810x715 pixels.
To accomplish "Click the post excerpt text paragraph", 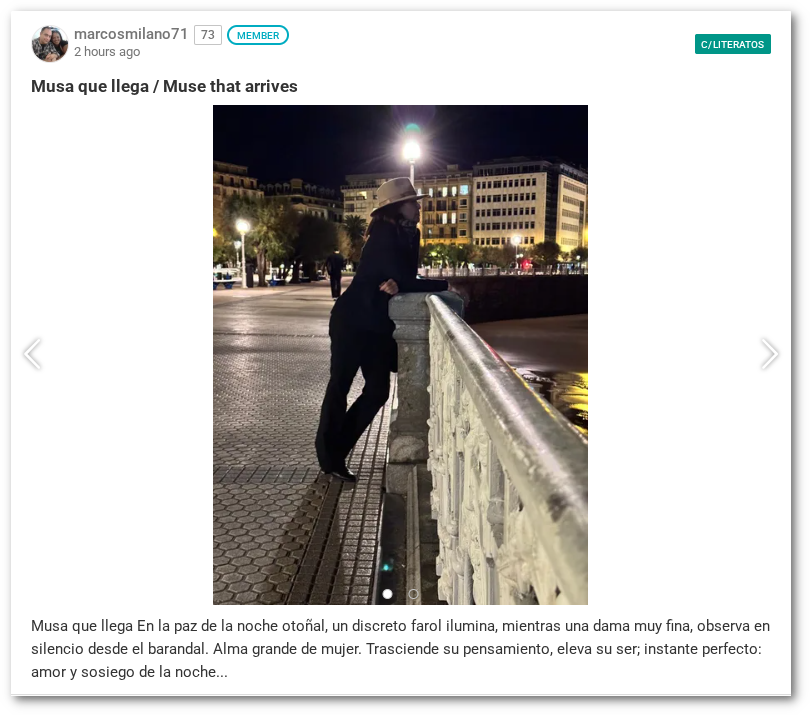I will pyautogui.click(x=400, y=649).
